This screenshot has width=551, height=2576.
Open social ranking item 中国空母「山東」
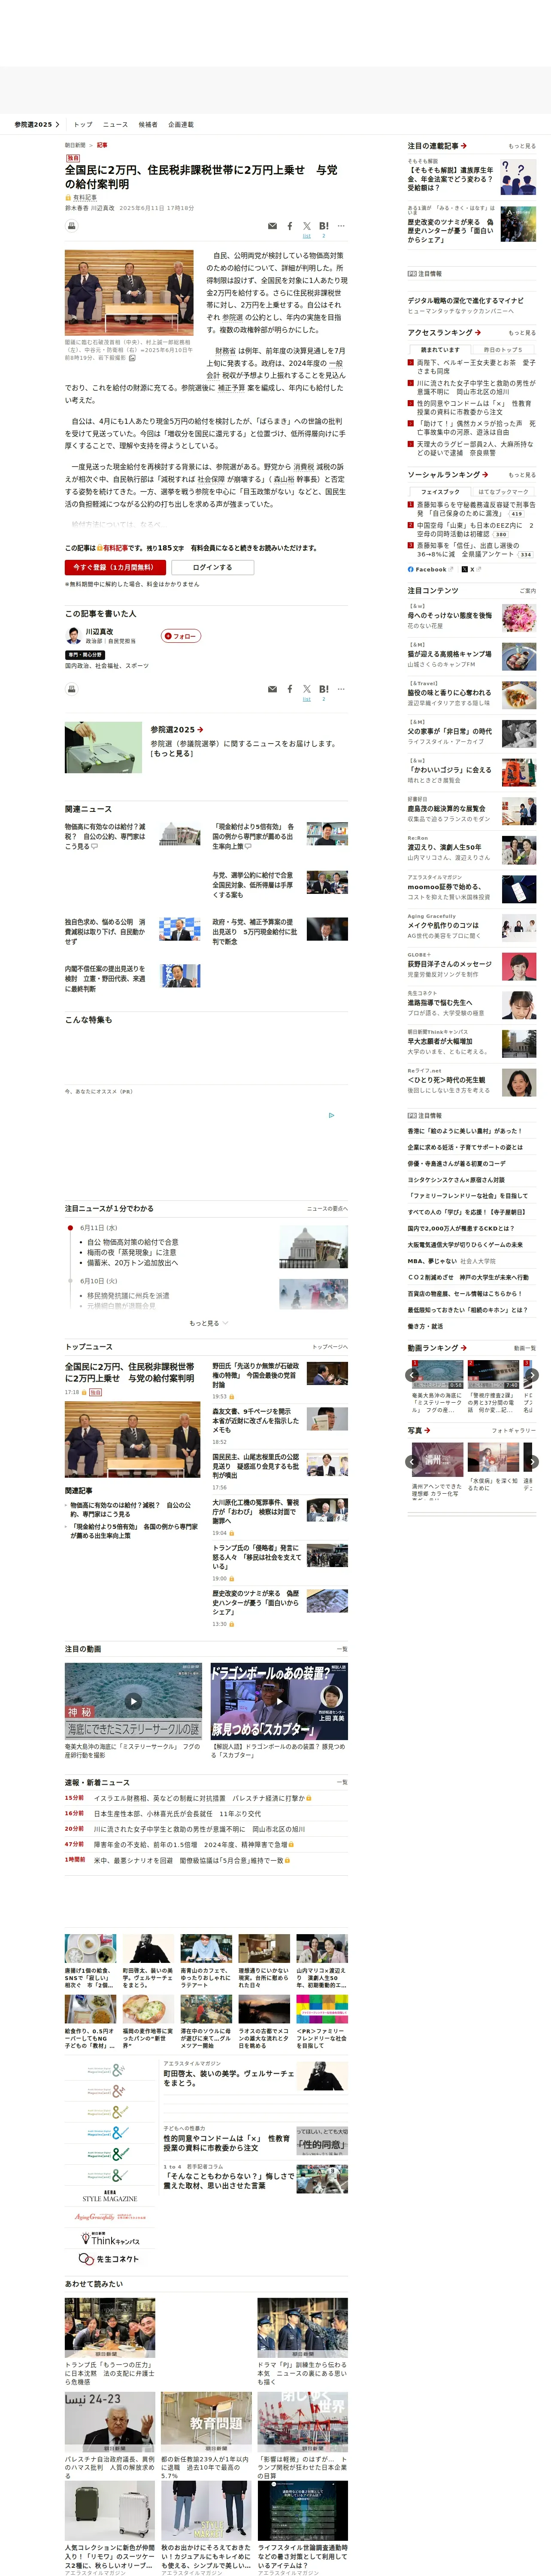click(x=476, y=529)
